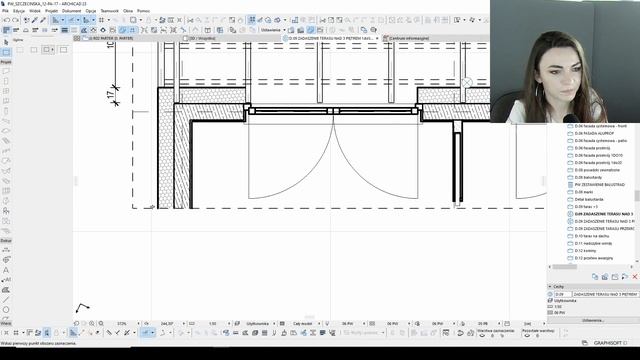
Task: Toggle lock for Warstwa zaznaczenia
Action: point(493,336)
